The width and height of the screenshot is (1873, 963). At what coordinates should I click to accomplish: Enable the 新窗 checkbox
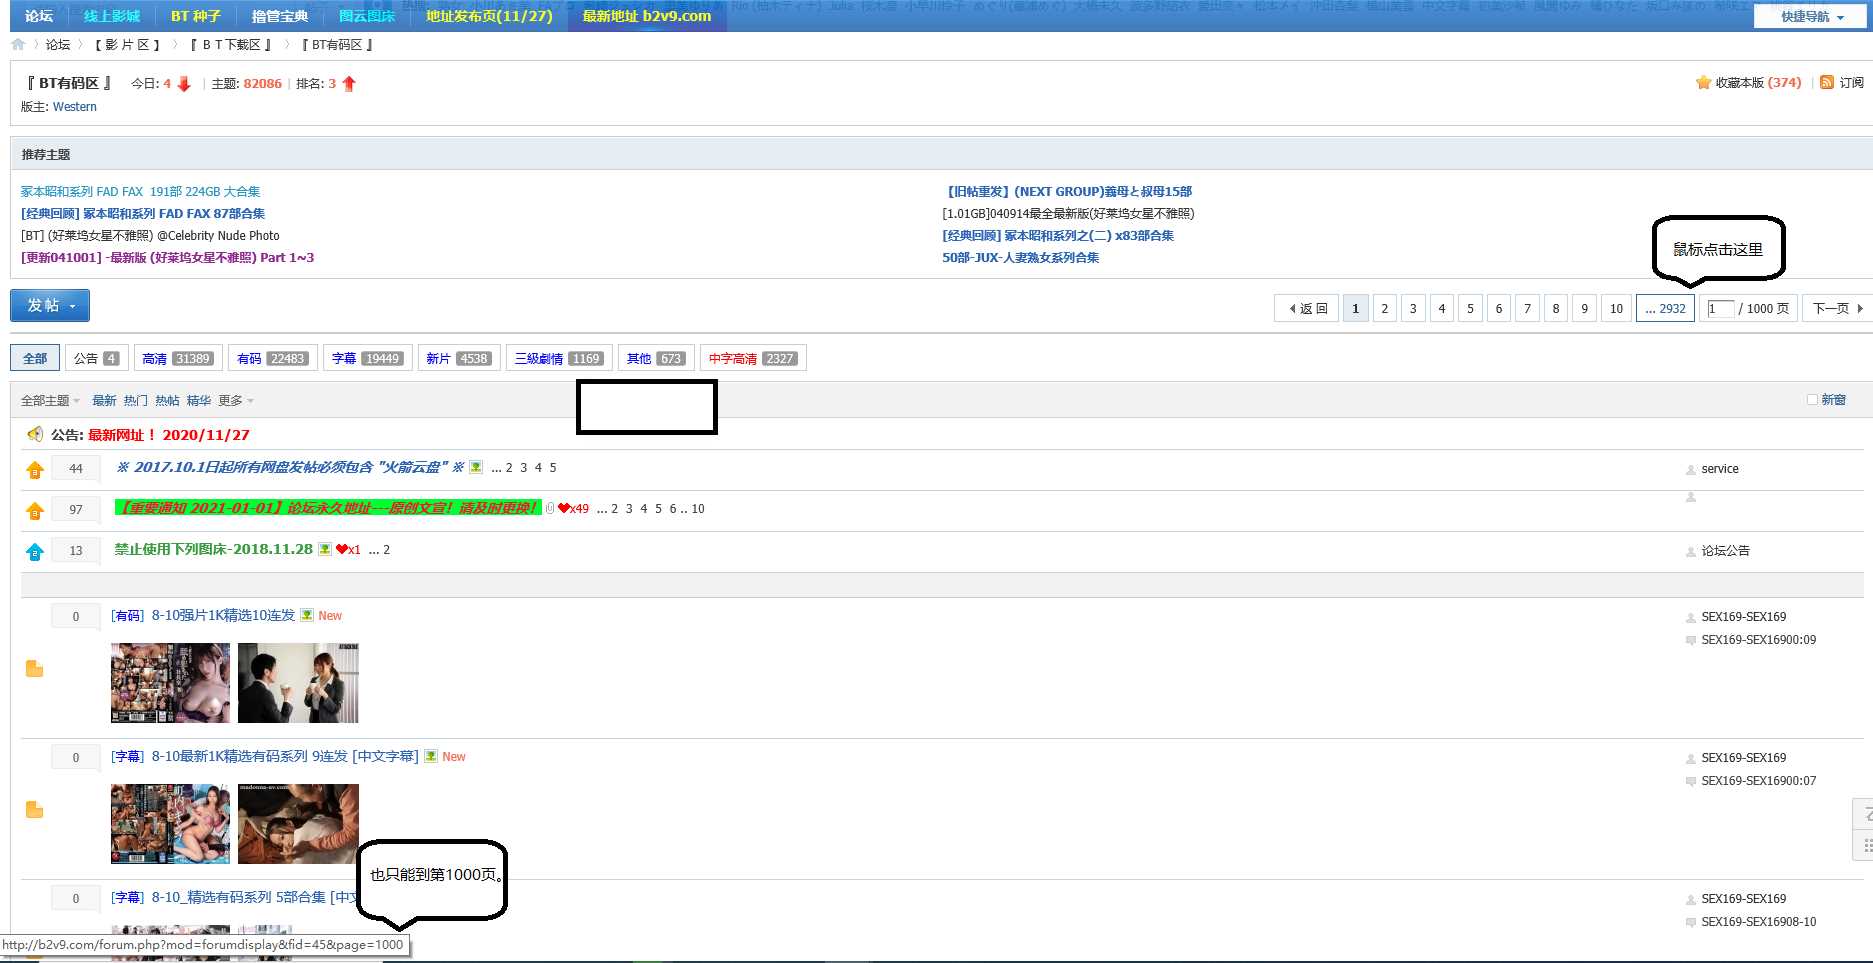pyautogui.click(x=1812, y=400)
